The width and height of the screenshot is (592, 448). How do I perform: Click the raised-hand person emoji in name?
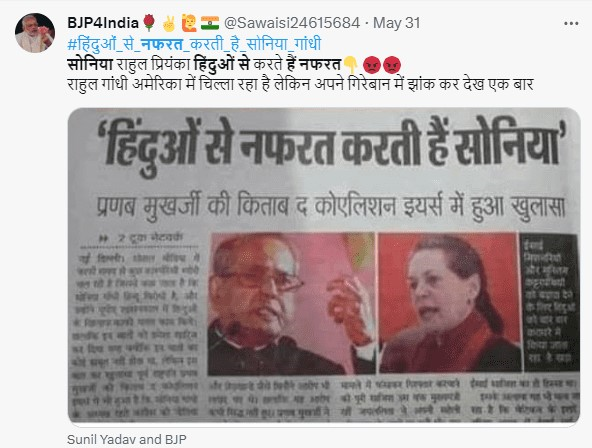tap(189, 23)
